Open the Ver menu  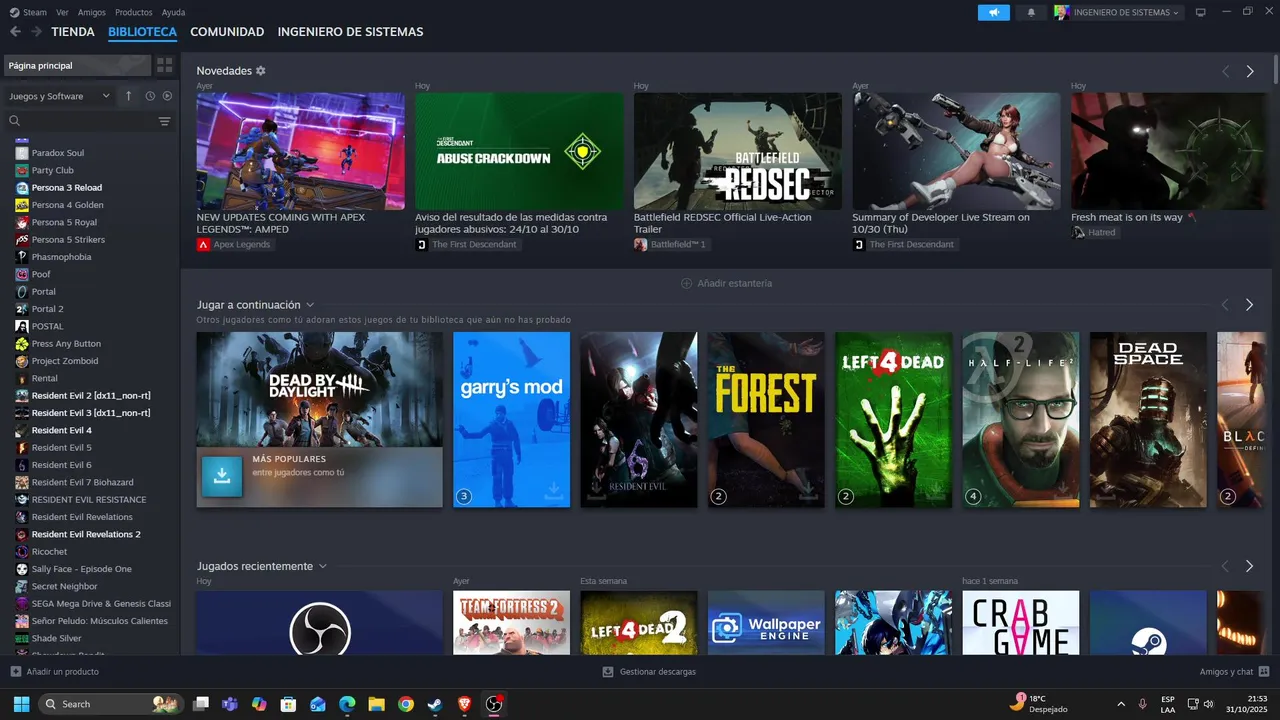tap(62, 12)
